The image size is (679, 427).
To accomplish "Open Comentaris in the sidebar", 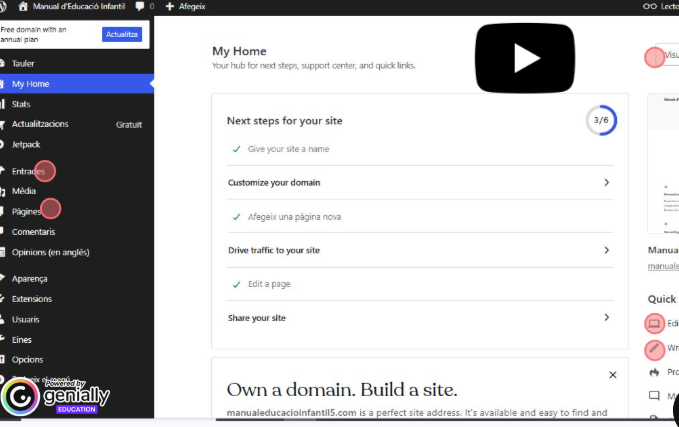I will (x=33, y=232).
